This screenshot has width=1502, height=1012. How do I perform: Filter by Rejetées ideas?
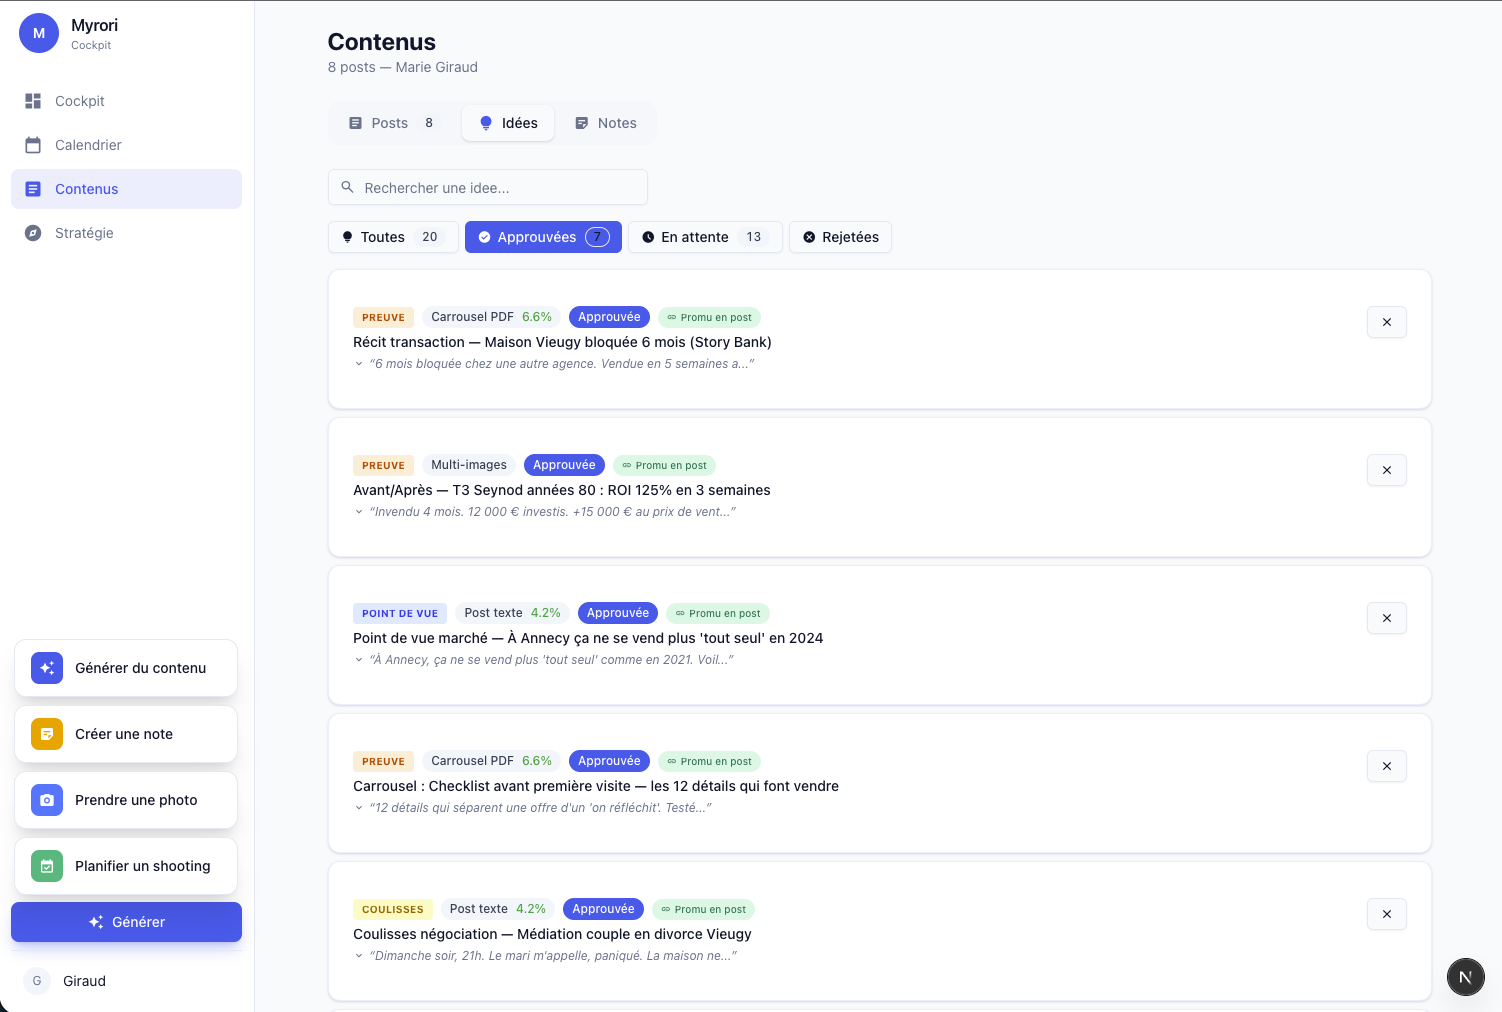840,237
